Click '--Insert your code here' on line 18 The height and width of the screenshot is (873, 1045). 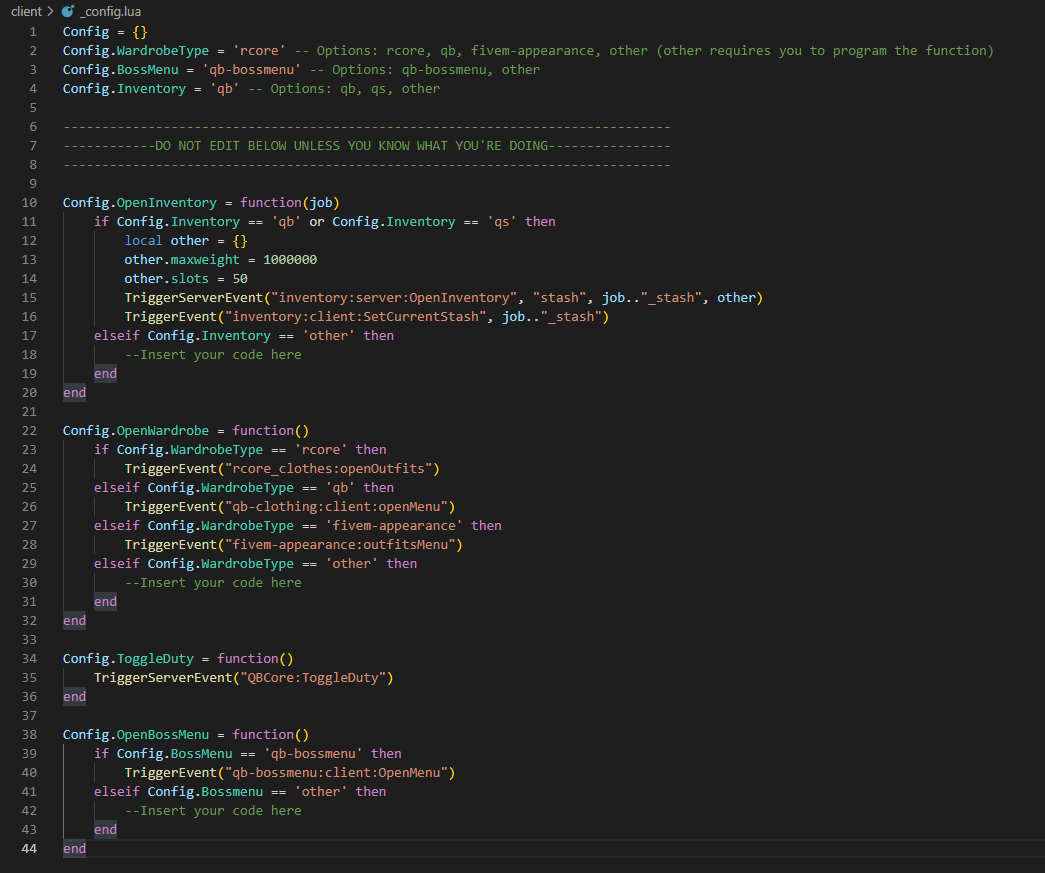pos(213,355)
